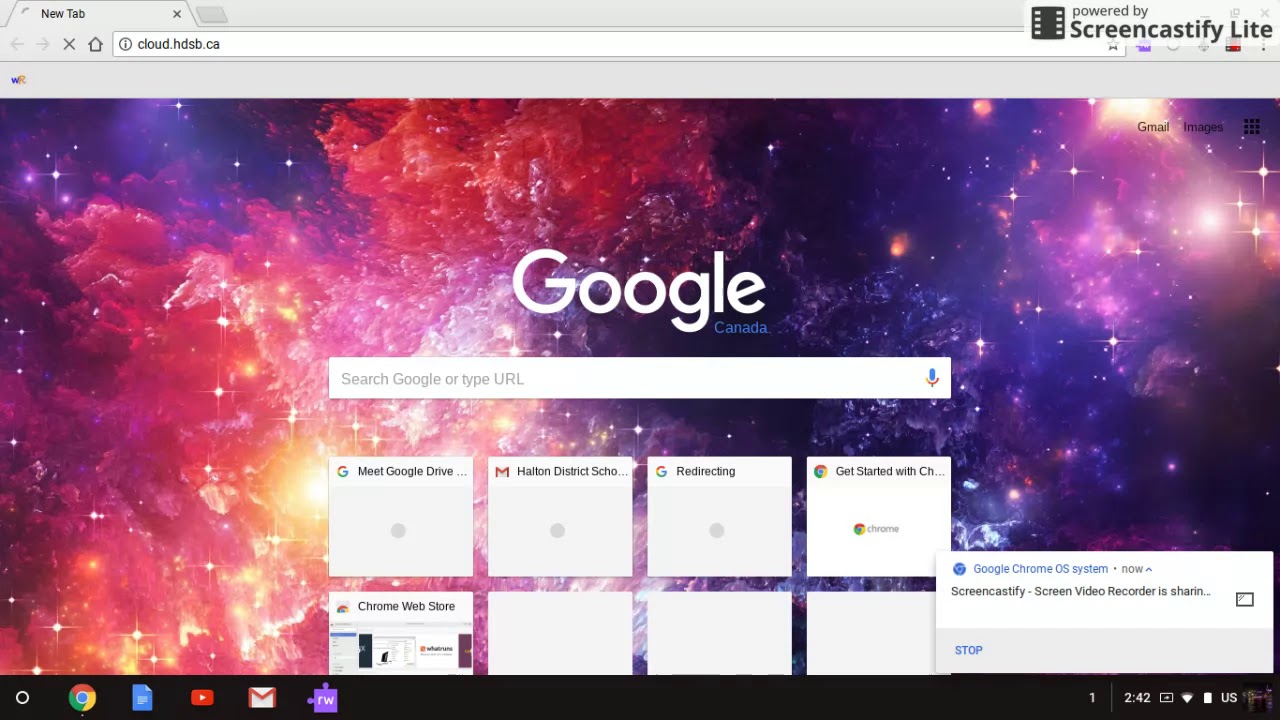This screenshot has height=720, width=1280.
Task: Open the Gmail link
Action: click(1153, 127)
